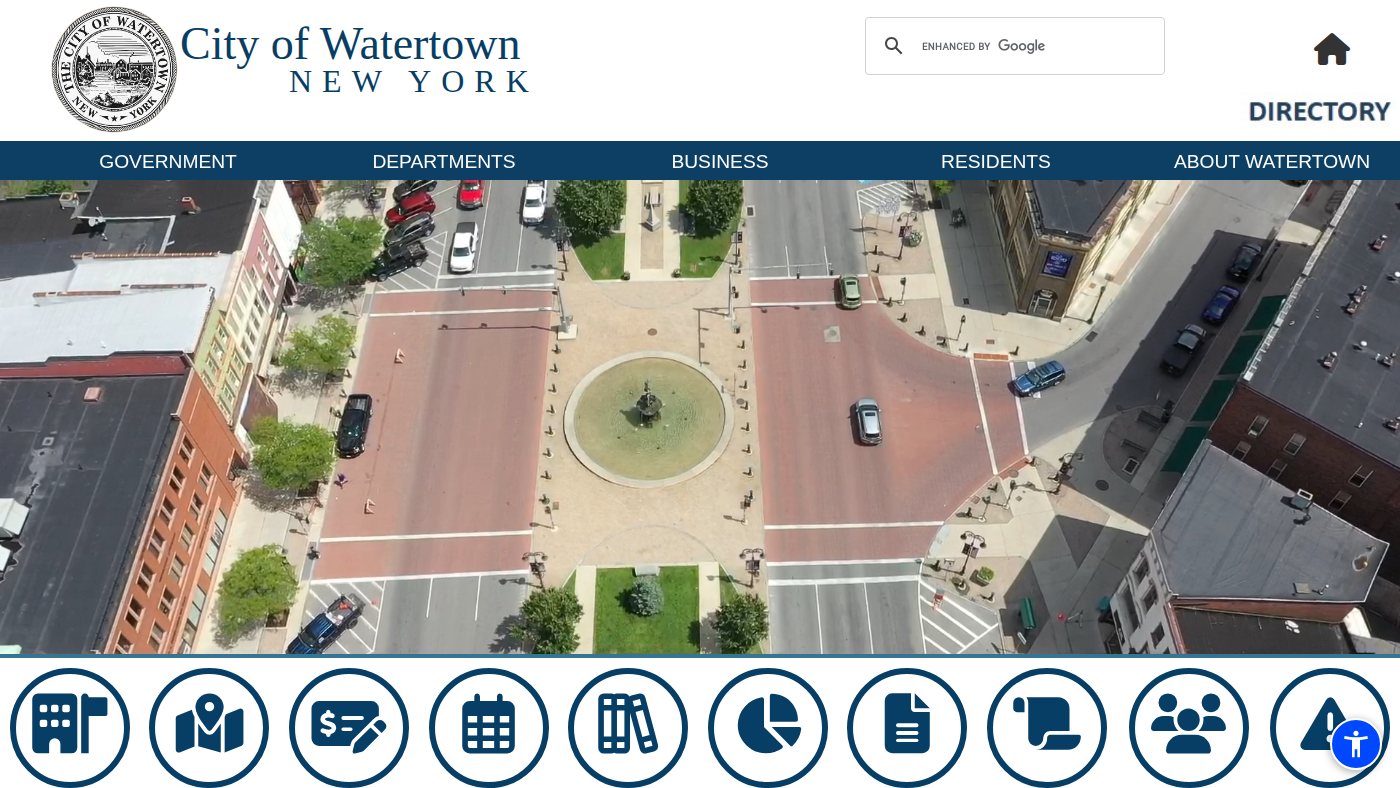
Task: Open the payment check with pen icon
Action: 349,727
